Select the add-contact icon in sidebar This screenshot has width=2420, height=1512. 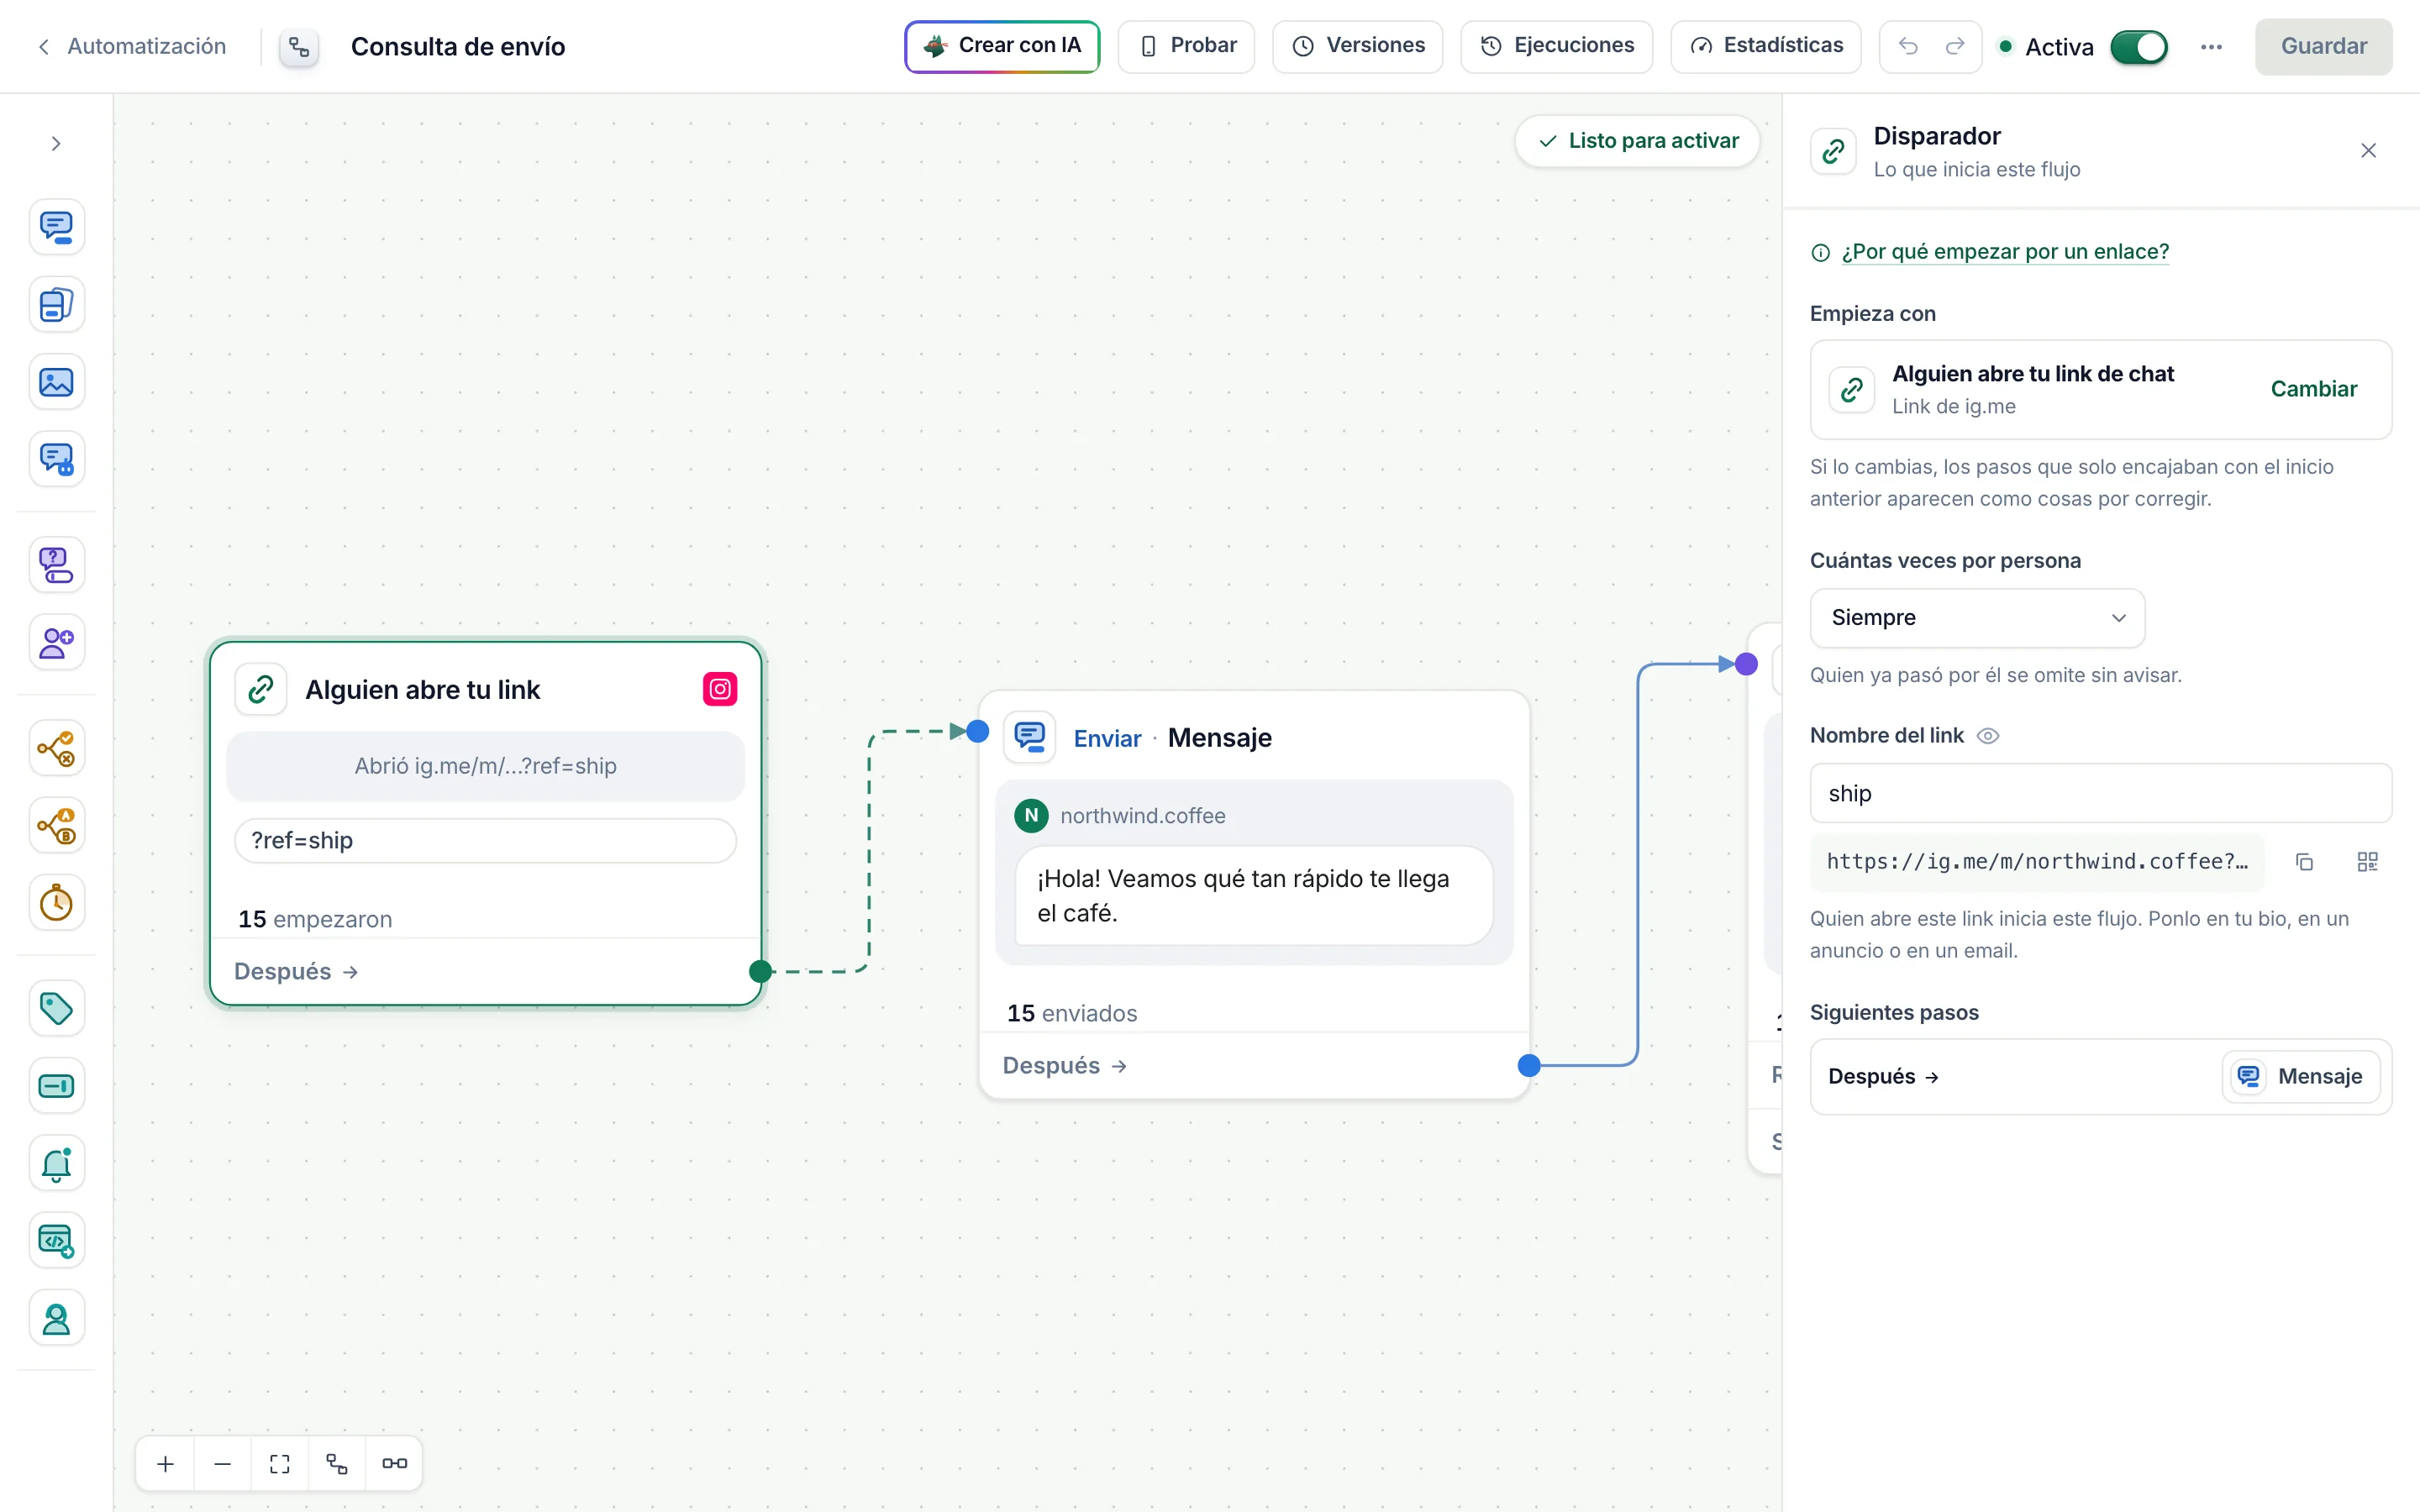click(57, 642)
